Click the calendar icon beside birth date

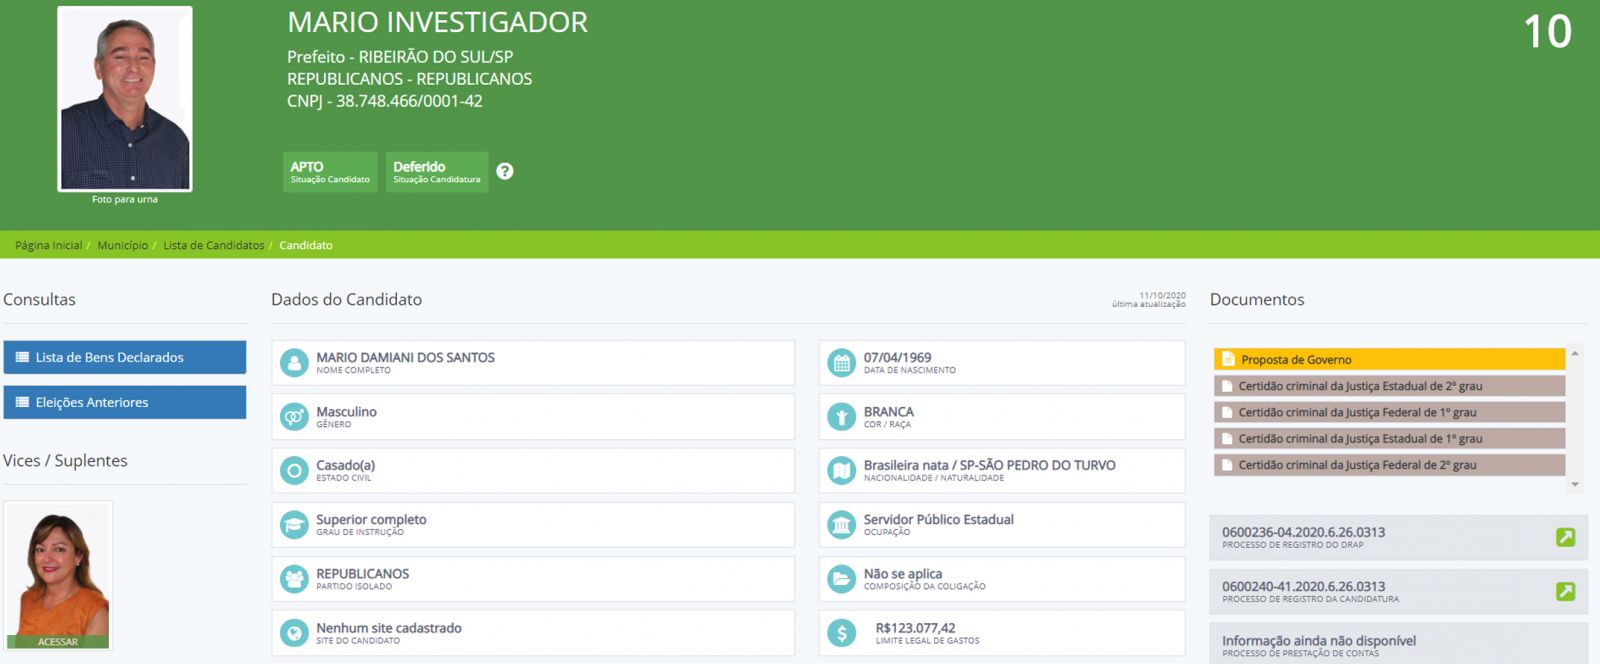(x=842, y=363)
